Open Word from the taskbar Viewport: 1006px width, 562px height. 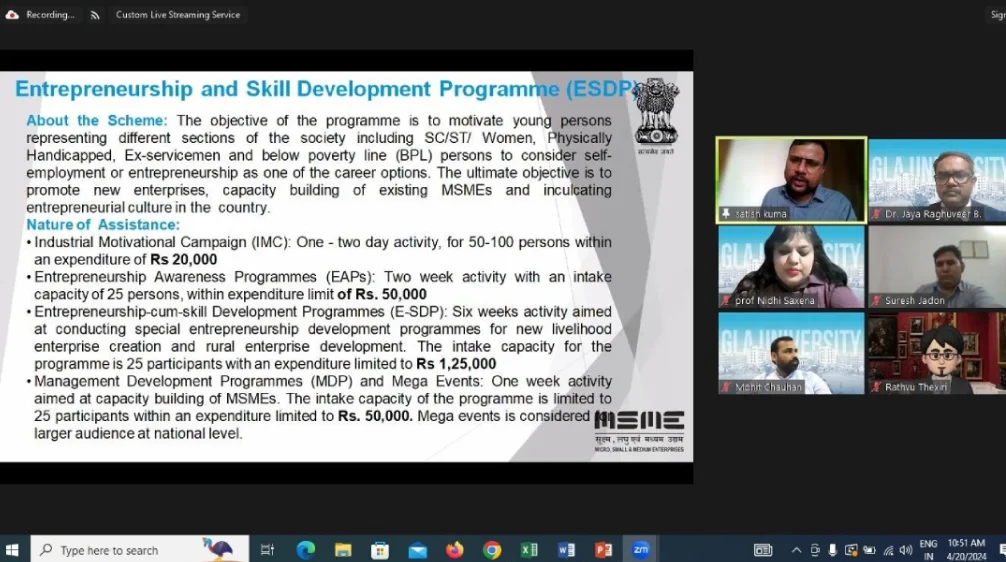click(566, 549)
